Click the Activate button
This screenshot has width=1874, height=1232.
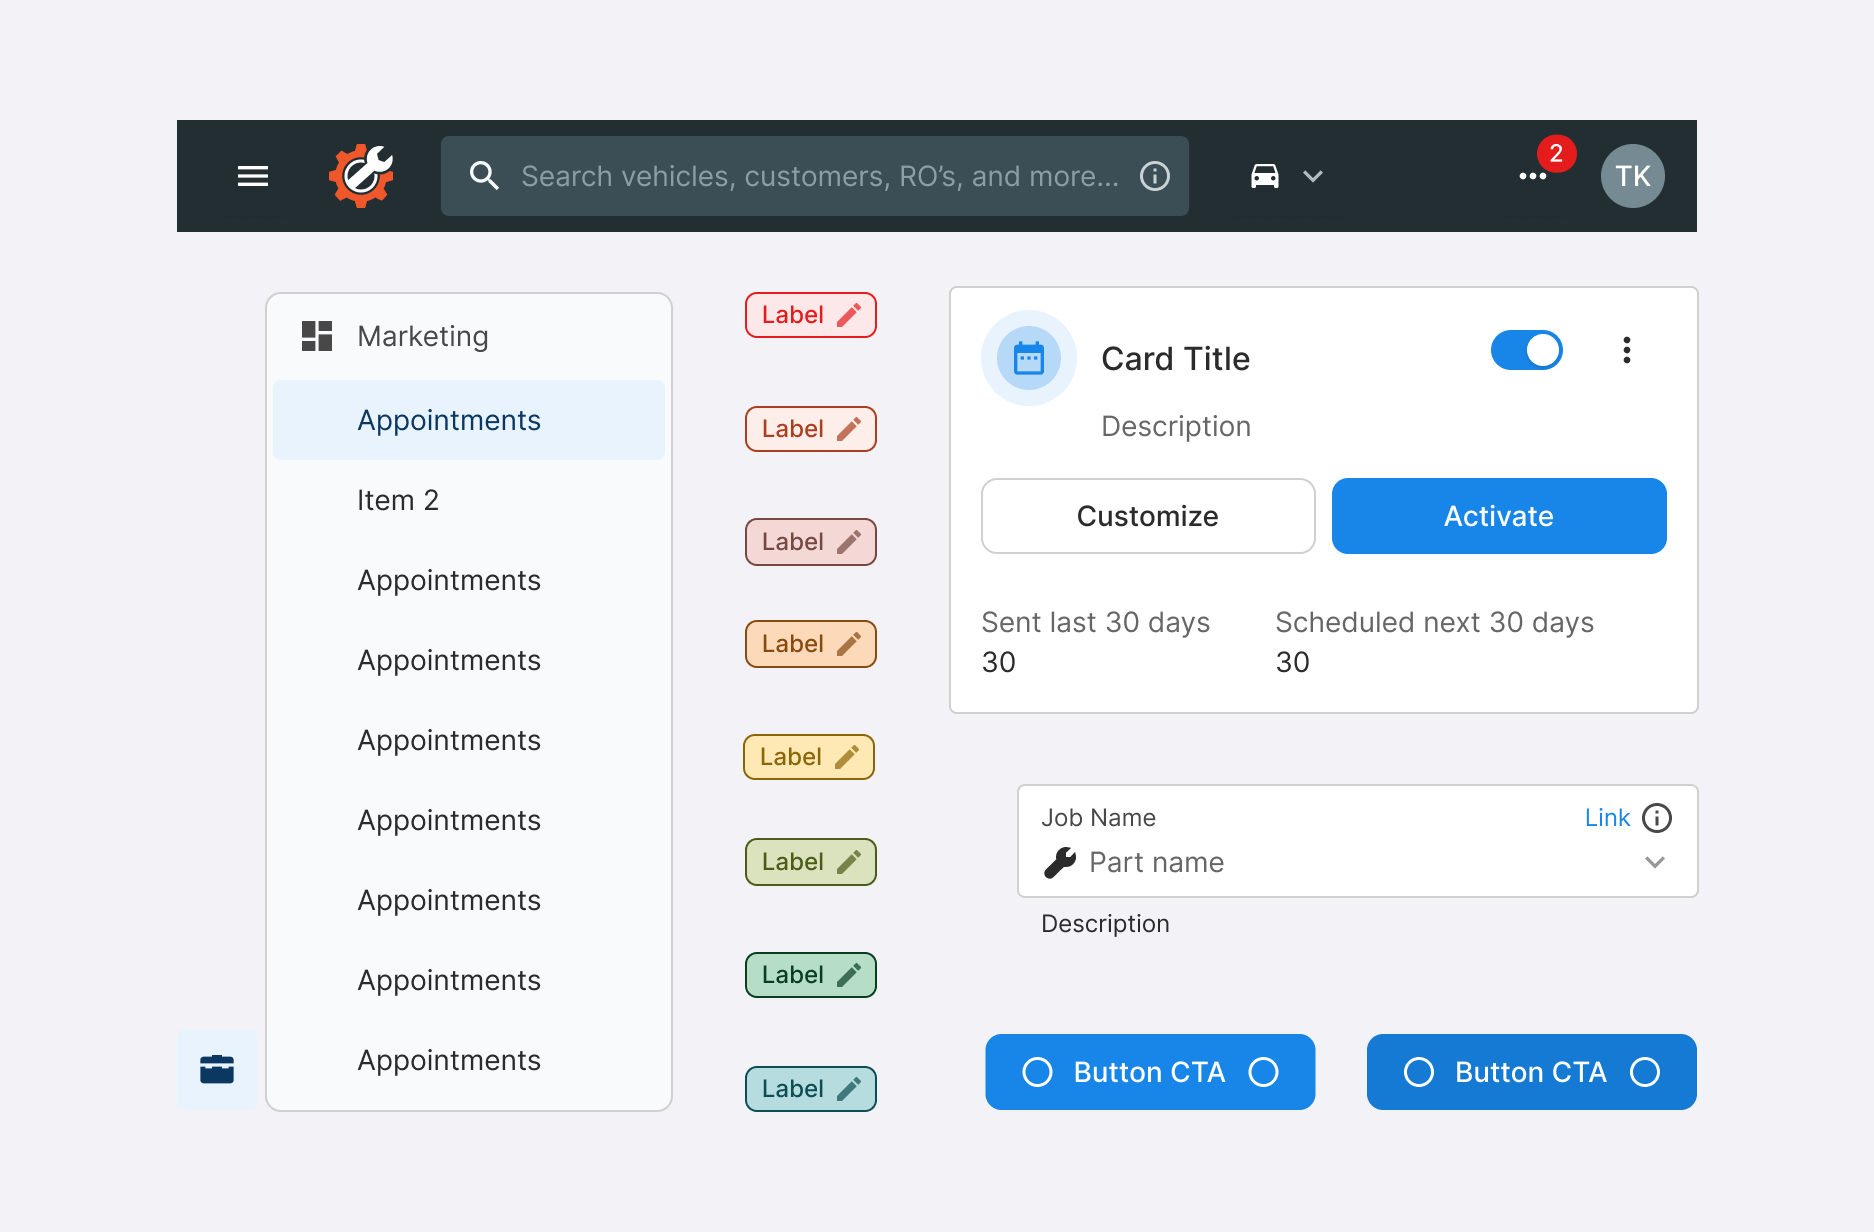tap(1498, 516)
